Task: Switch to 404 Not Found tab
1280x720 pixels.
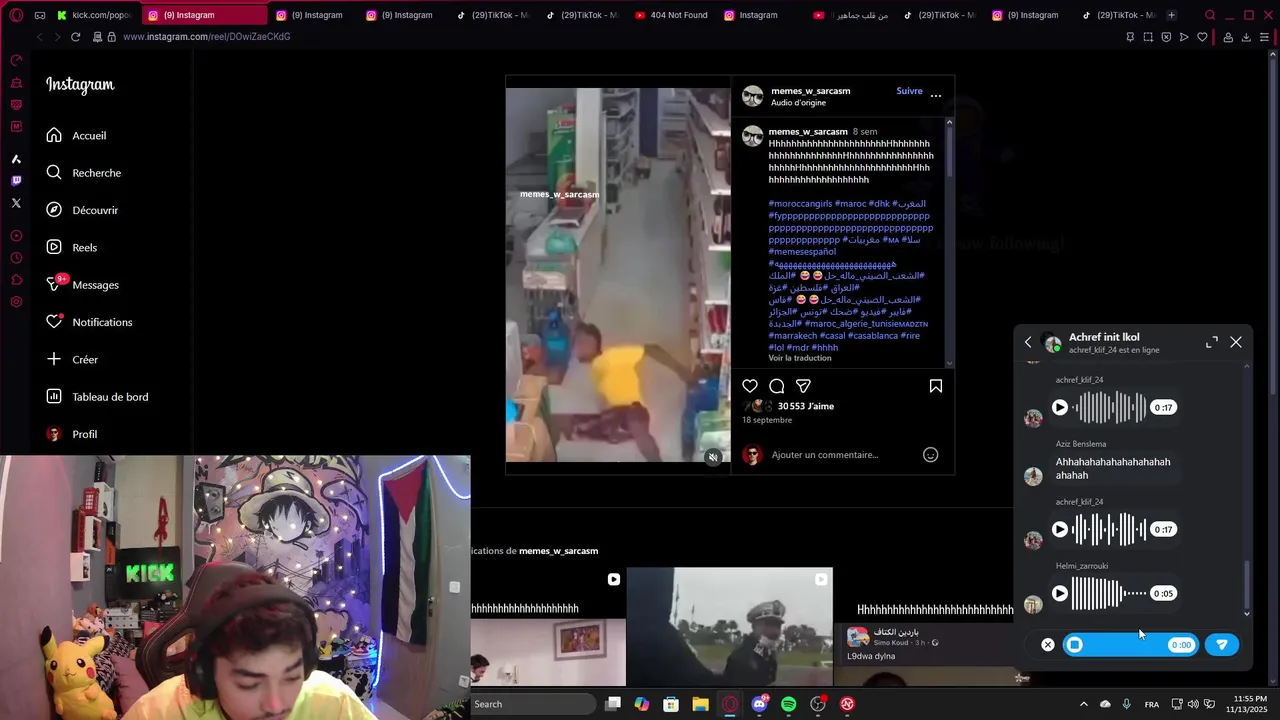Action: tap(672, 15)
